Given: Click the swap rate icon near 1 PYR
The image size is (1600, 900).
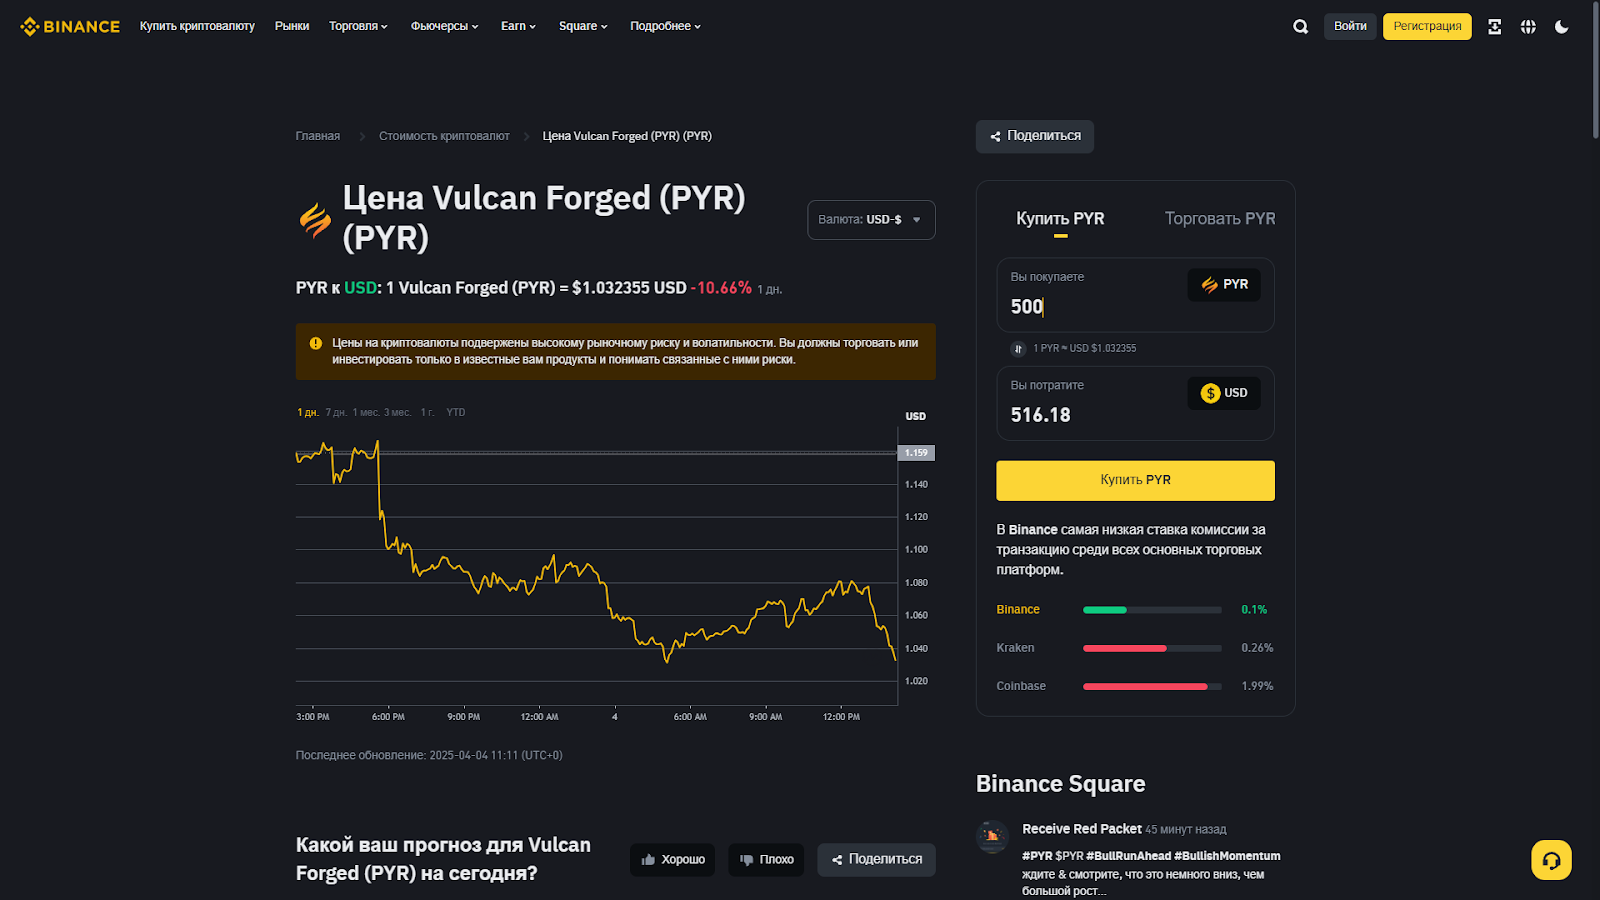Looking at the screenshot, I should click(1018, 349).
